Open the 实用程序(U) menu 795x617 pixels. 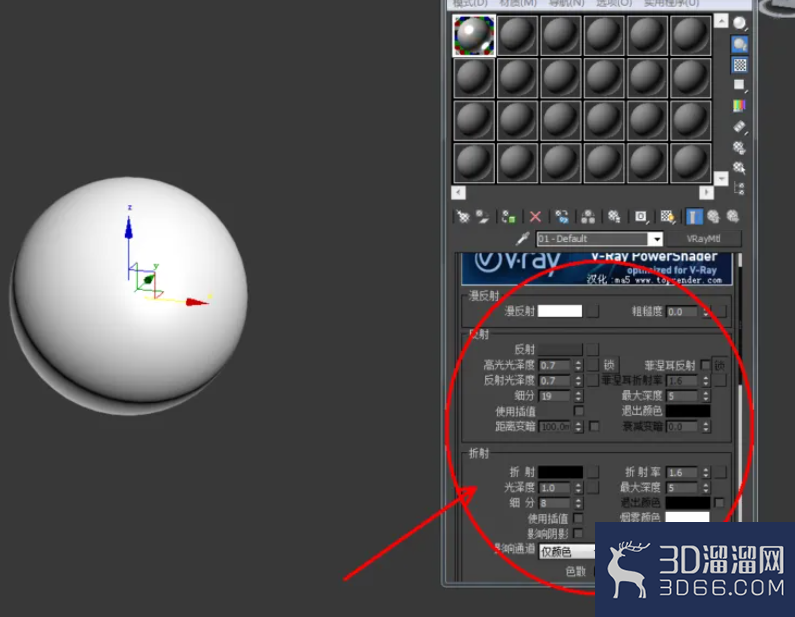pyautogui.click(x=672, y=3)
